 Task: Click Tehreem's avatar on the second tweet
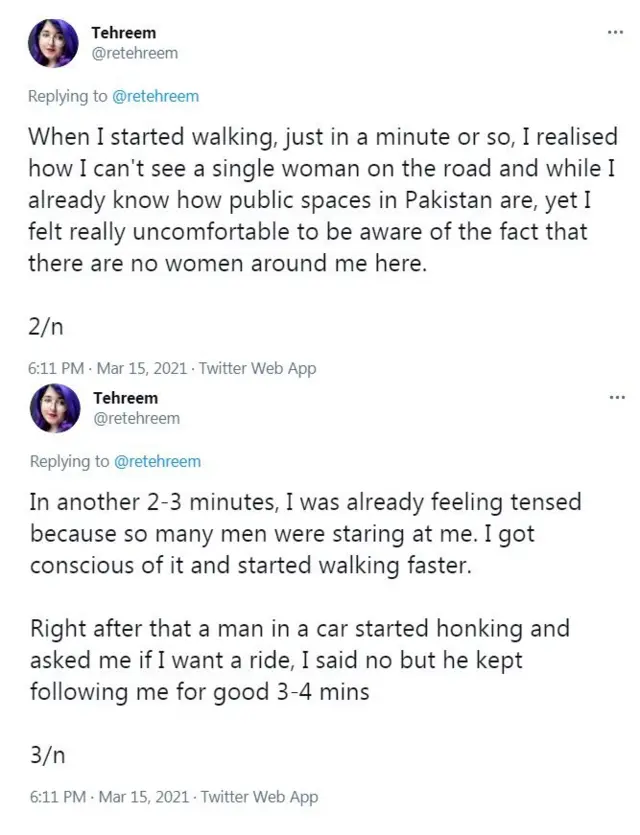click(x=54, y=409)
